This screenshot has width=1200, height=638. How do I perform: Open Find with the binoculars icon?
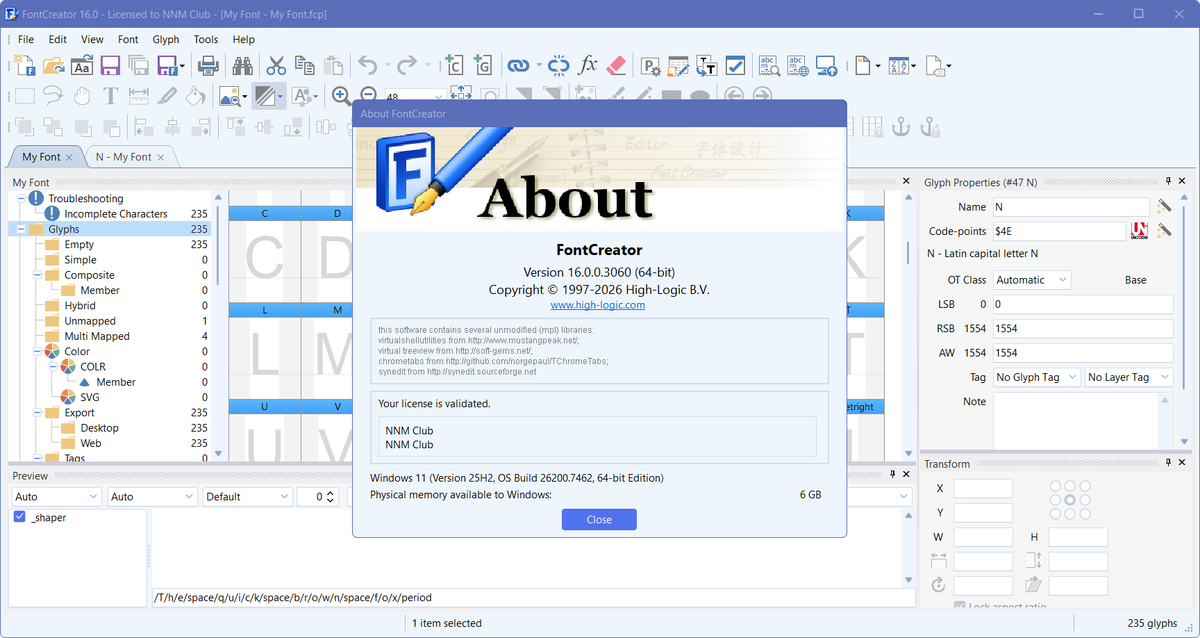[x=242, y=66]
